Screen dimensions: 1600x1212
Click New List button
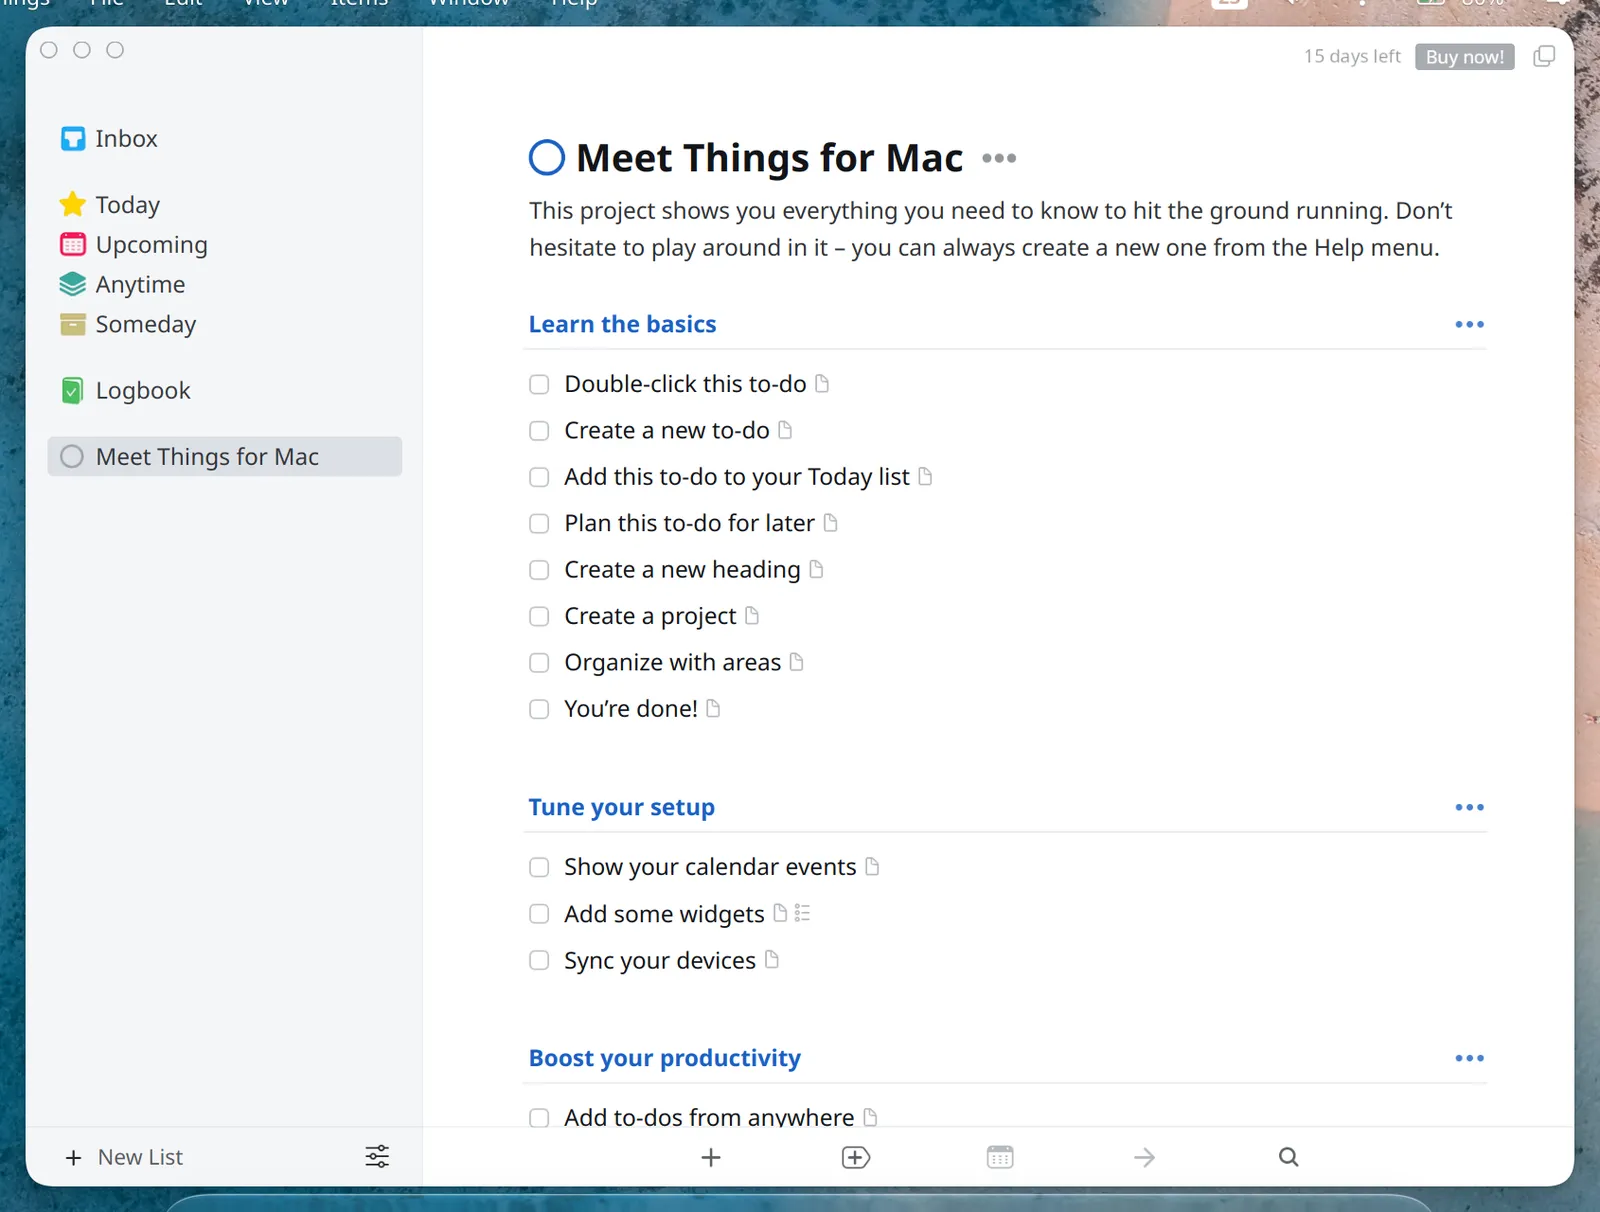pos(124,1157)
